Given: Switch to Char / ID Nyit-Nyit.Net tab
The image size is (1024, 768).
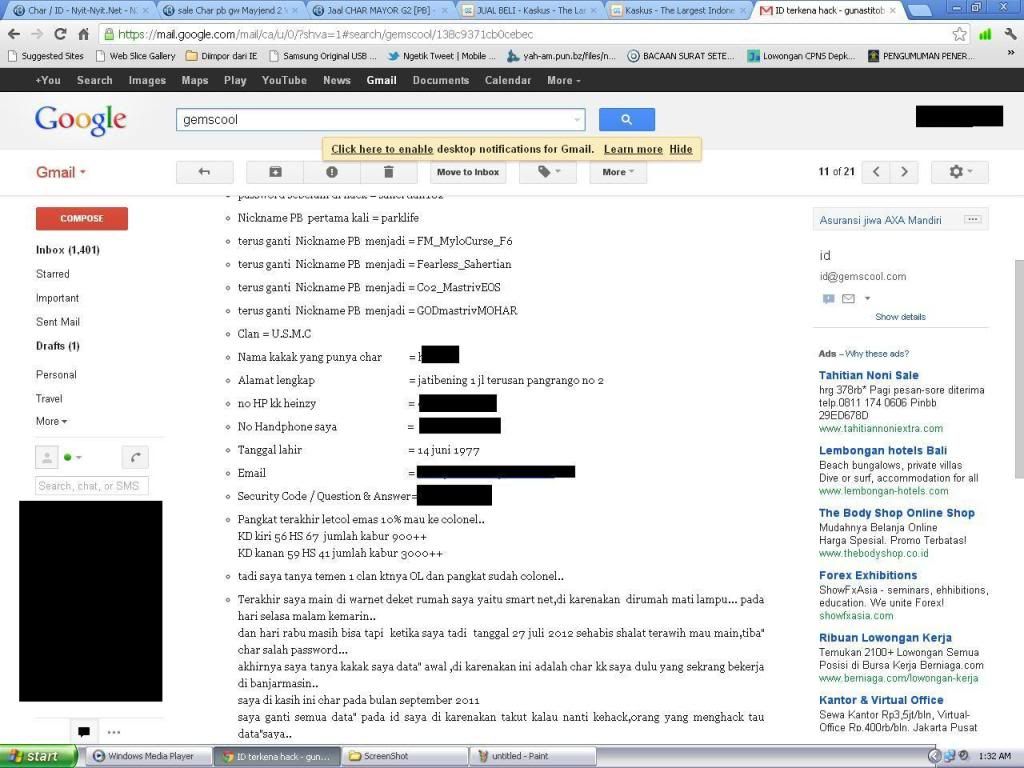Looking at the screenshot, I should tap(82, 10).
